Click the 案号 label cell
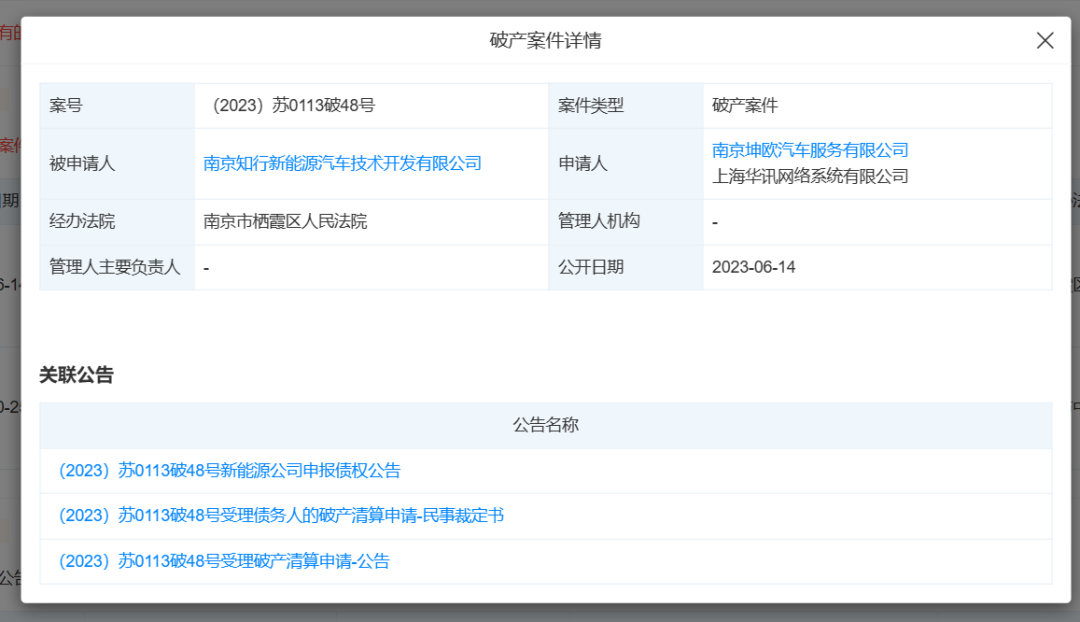This screenshot has height=622, width=1080. click(x=117, y=105)
